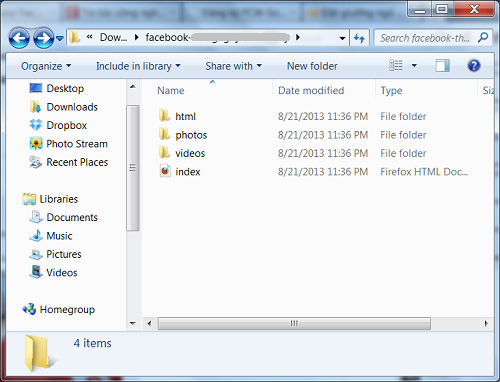This screenshot has width=500, height=382.
Task: Click the folder icon in the address bar
Action: tap(75, 37)
